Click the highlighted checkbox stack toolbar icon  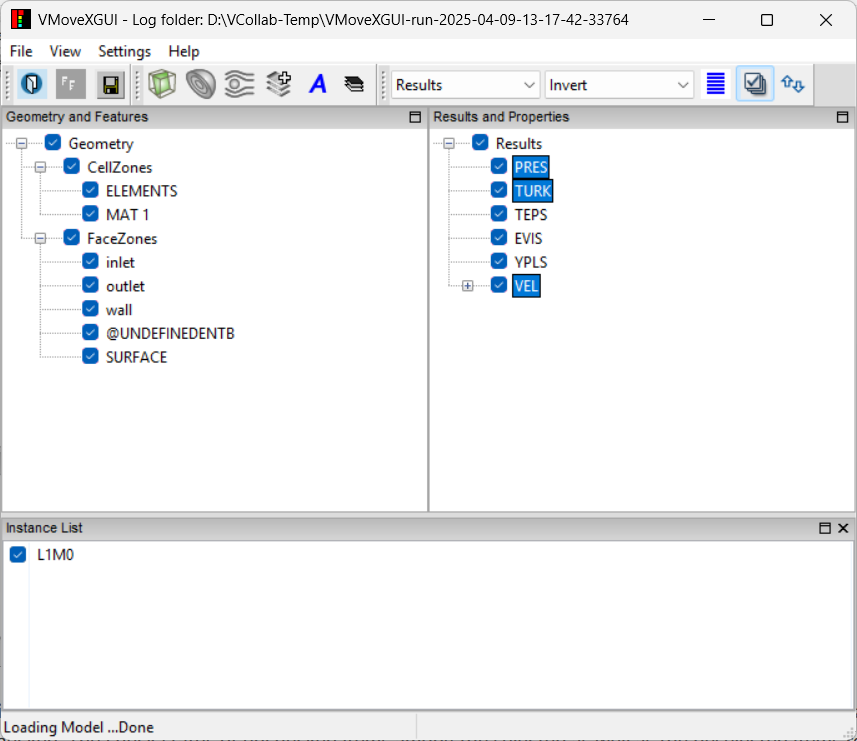click(755, 84)
